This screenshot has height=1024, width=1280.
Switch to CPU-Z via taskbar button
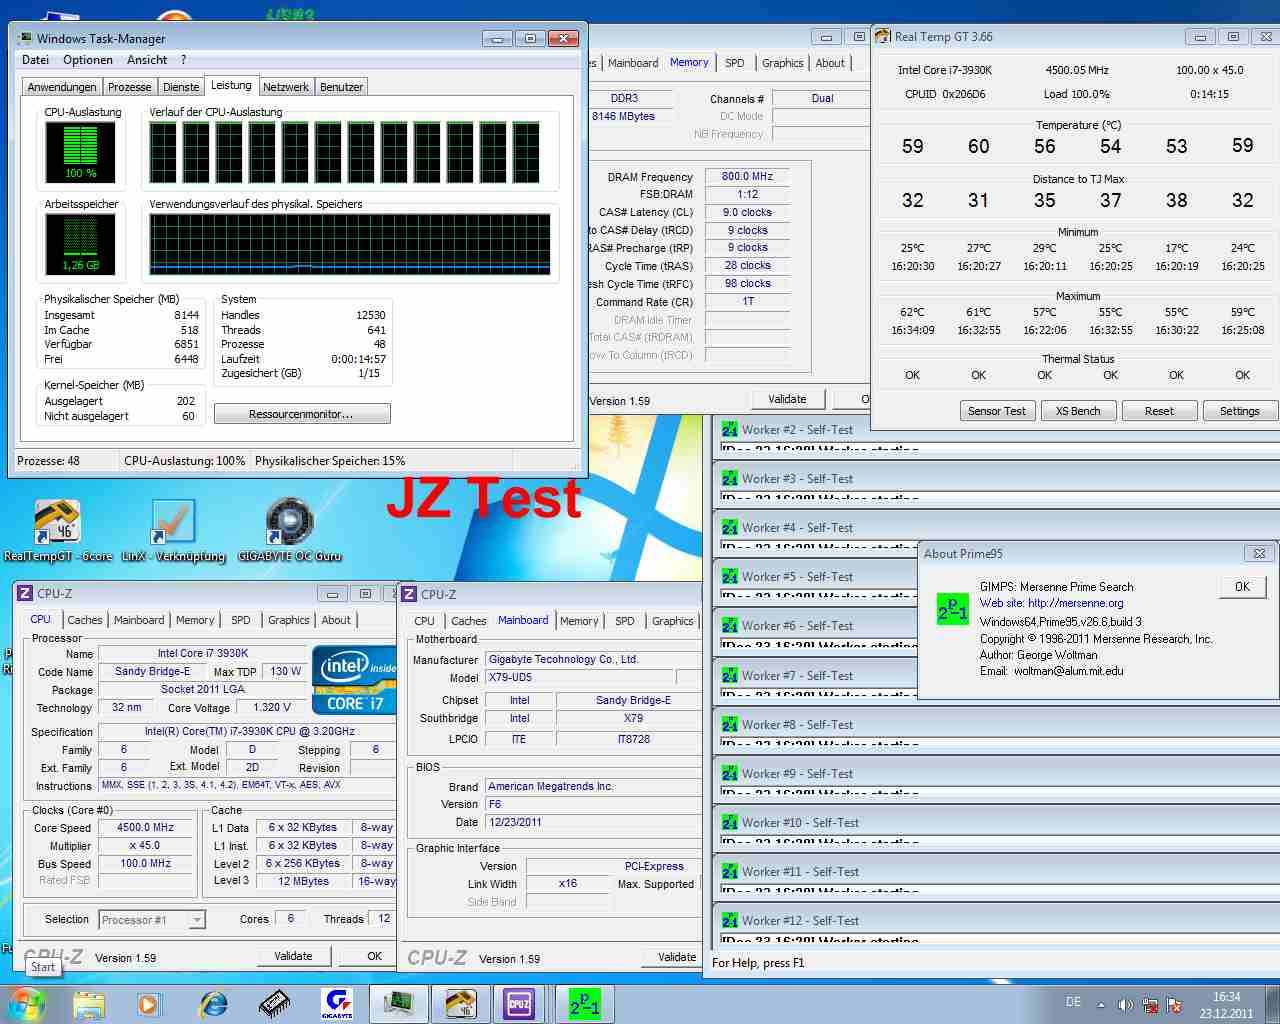pyautogui.click(x=520, y=1004)
